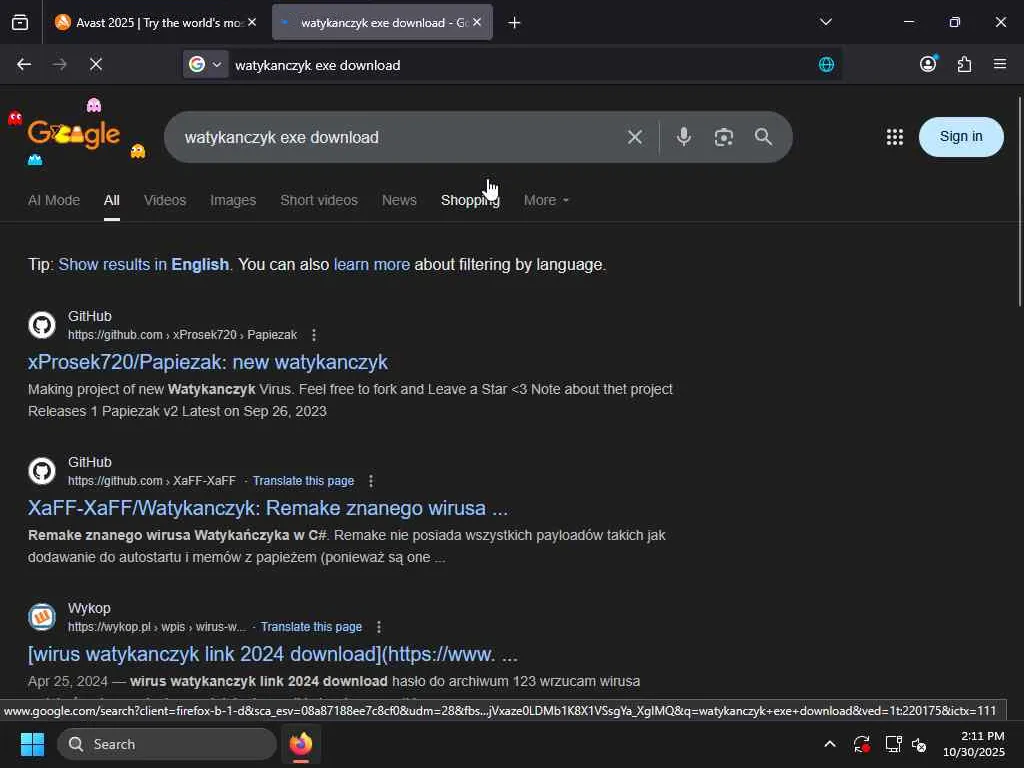The height and width of the screenshot is (768, 1024).
Task: Open XaFF-XaFF/Watykanczyk result link
Action: 268,508
